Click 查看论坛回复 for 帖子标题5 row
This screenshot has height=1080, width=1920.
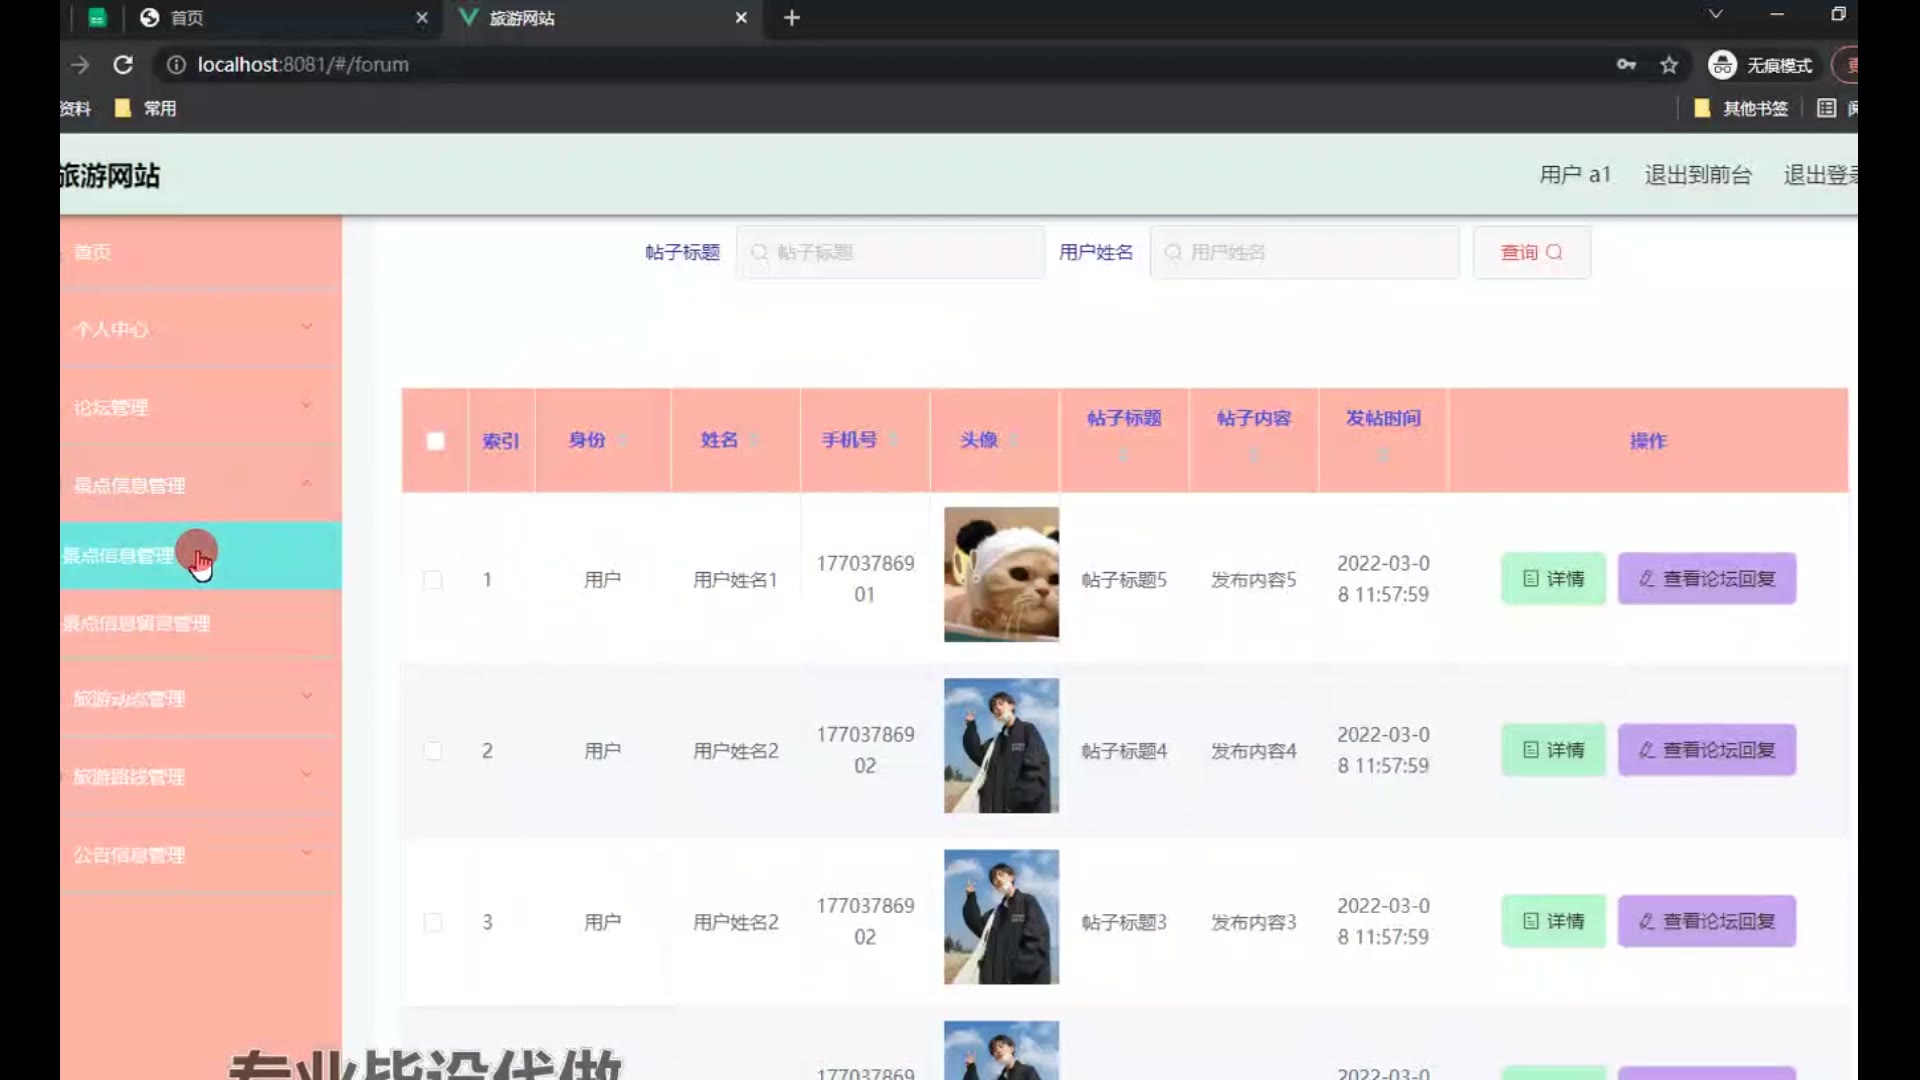(1707, 579)
